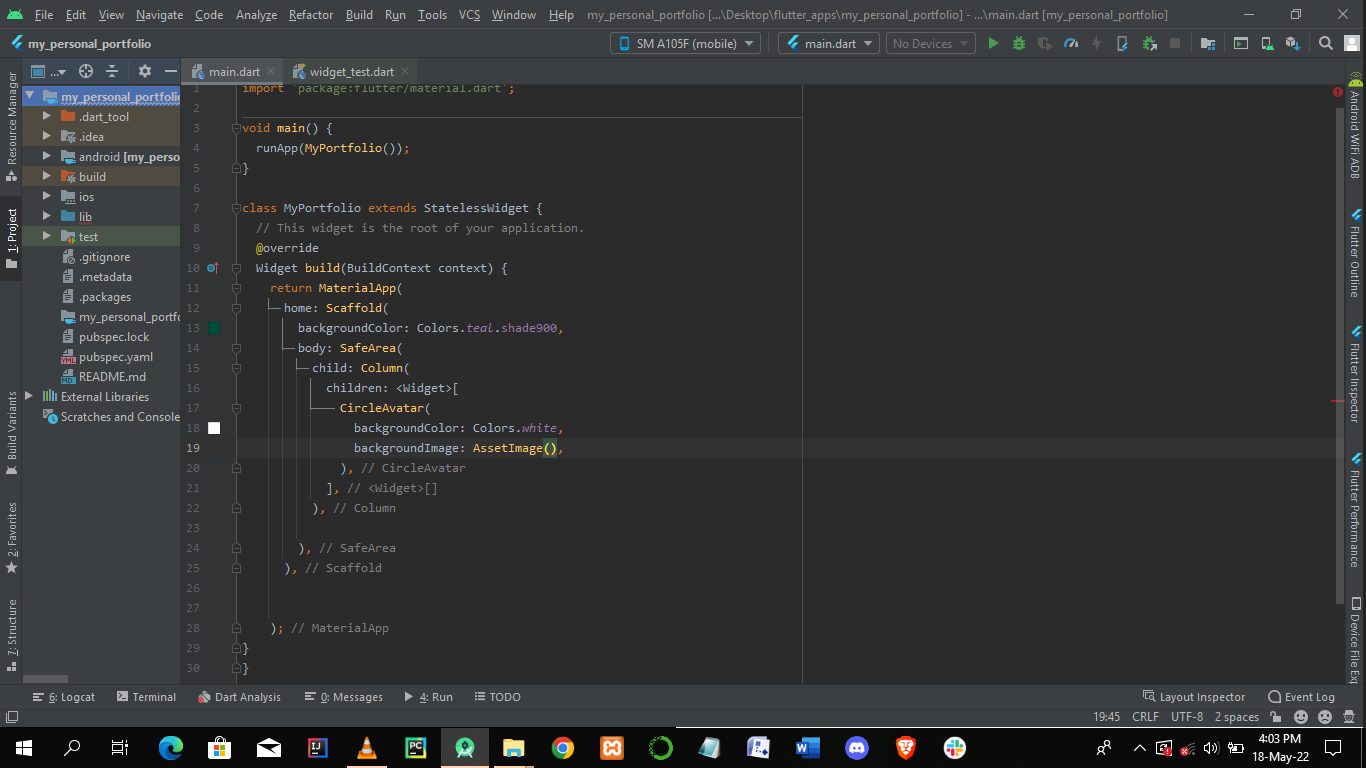
Task: Open the SDK Manager toolbar icon
Action: 1293,43
